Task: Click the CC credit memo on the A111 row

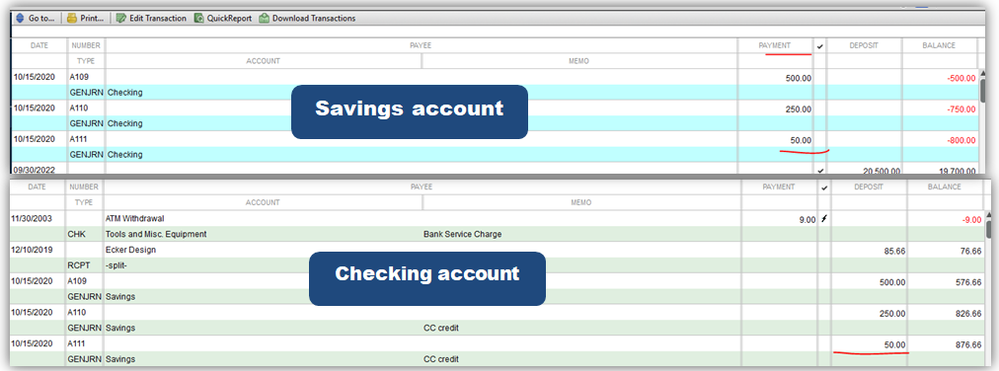Action: tap(442, 359)
